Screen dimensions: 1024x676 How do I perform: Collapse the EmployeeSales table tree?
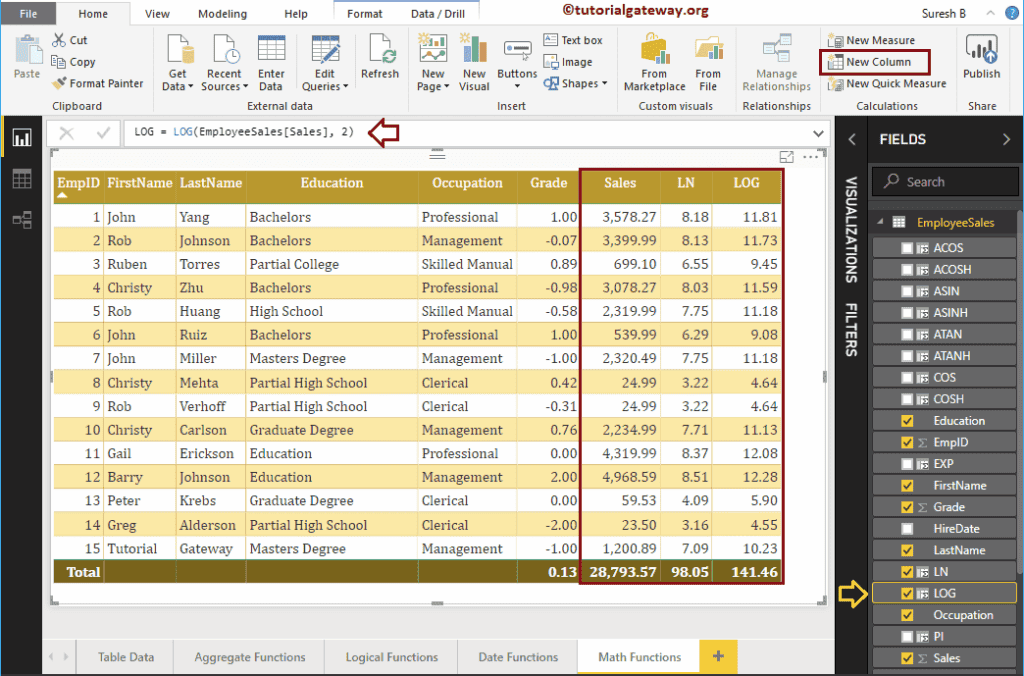pyautogui.click(x=879, y=223)
